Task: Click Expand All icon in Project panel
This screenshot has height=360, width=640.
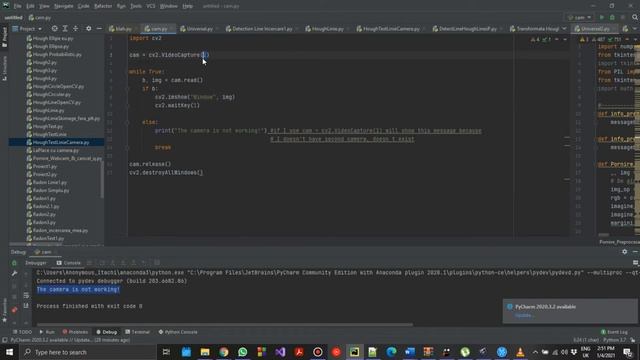Action: [65, 29]
